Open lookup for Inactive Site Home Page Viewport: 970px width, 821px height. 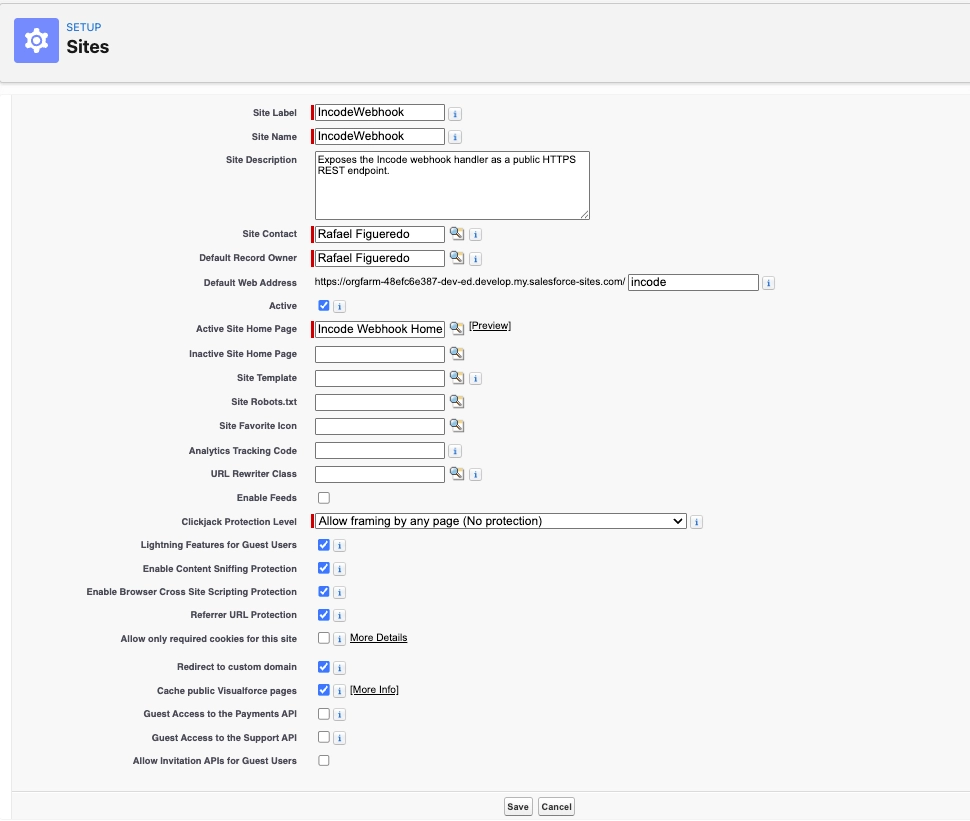pos(457,353)
